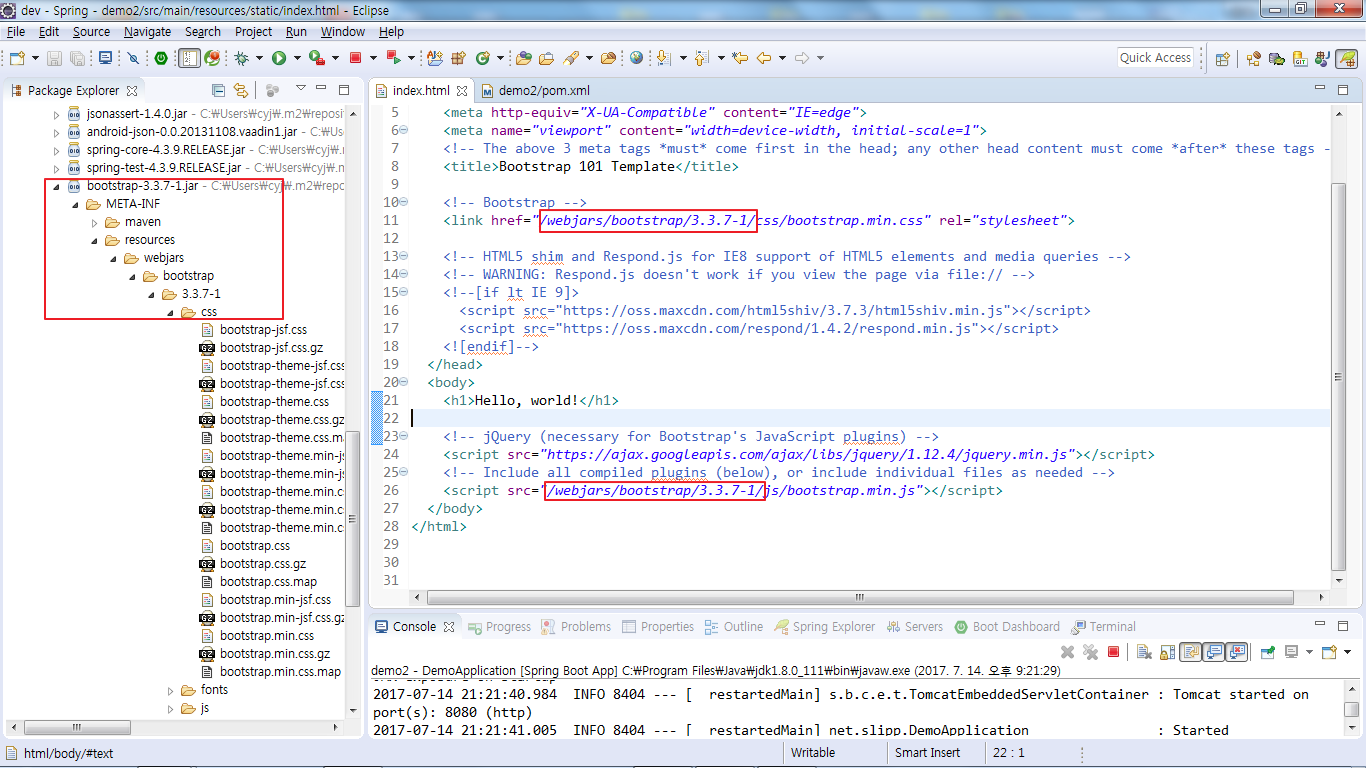Viewport: 1366px width, 768px height.
Task: Switch to the Problems view tab
Action: point(576,627)
